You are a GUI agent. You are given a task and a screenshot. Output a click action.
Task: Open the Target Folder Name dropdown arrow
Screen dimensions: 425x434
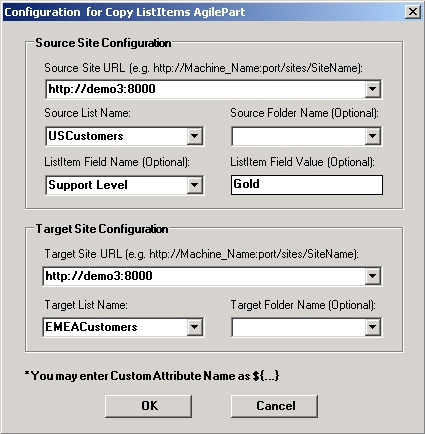(372, 327)
